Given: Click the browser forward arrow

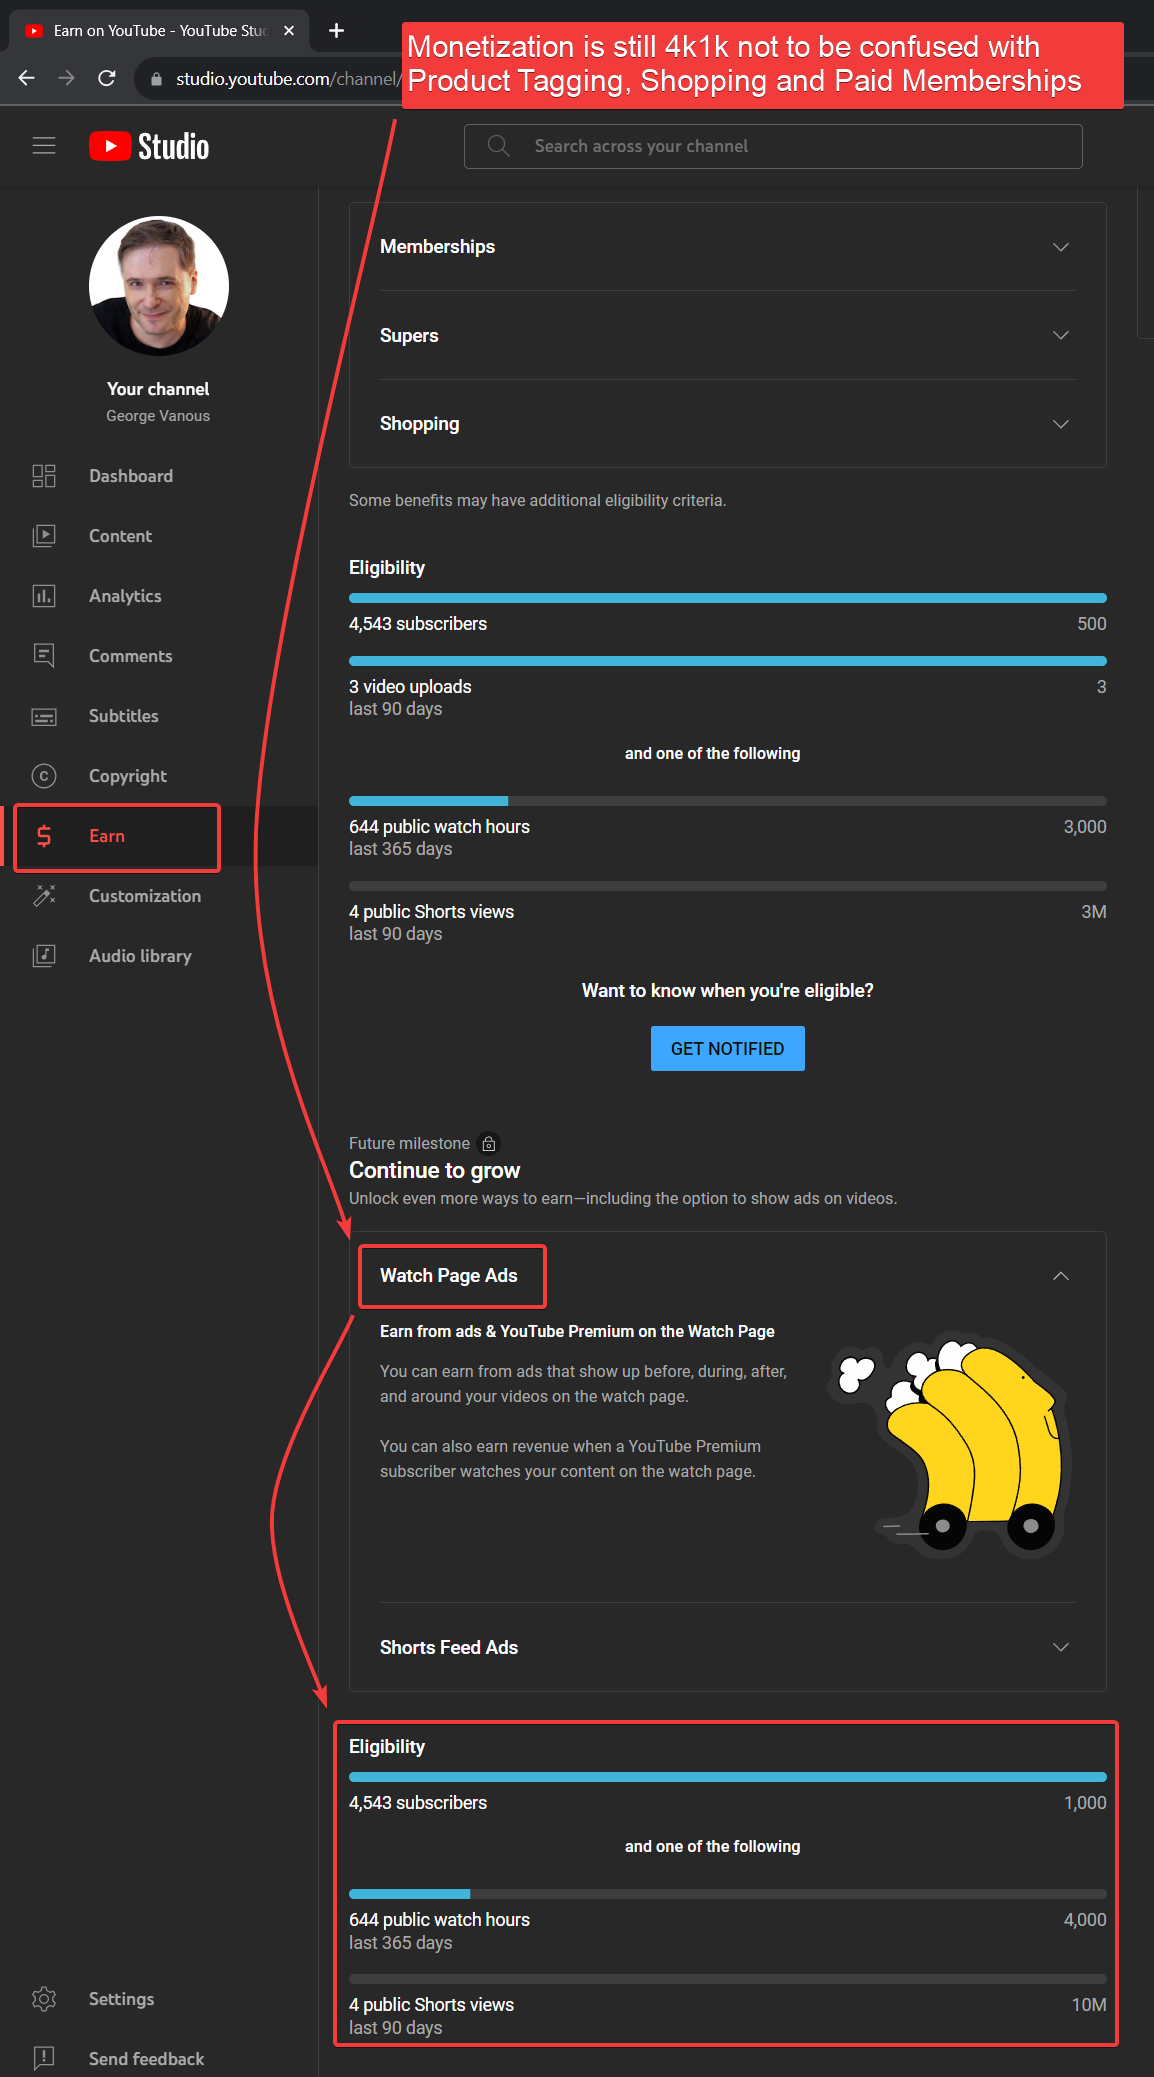Looking at the screenshot, I should point(66,78).
